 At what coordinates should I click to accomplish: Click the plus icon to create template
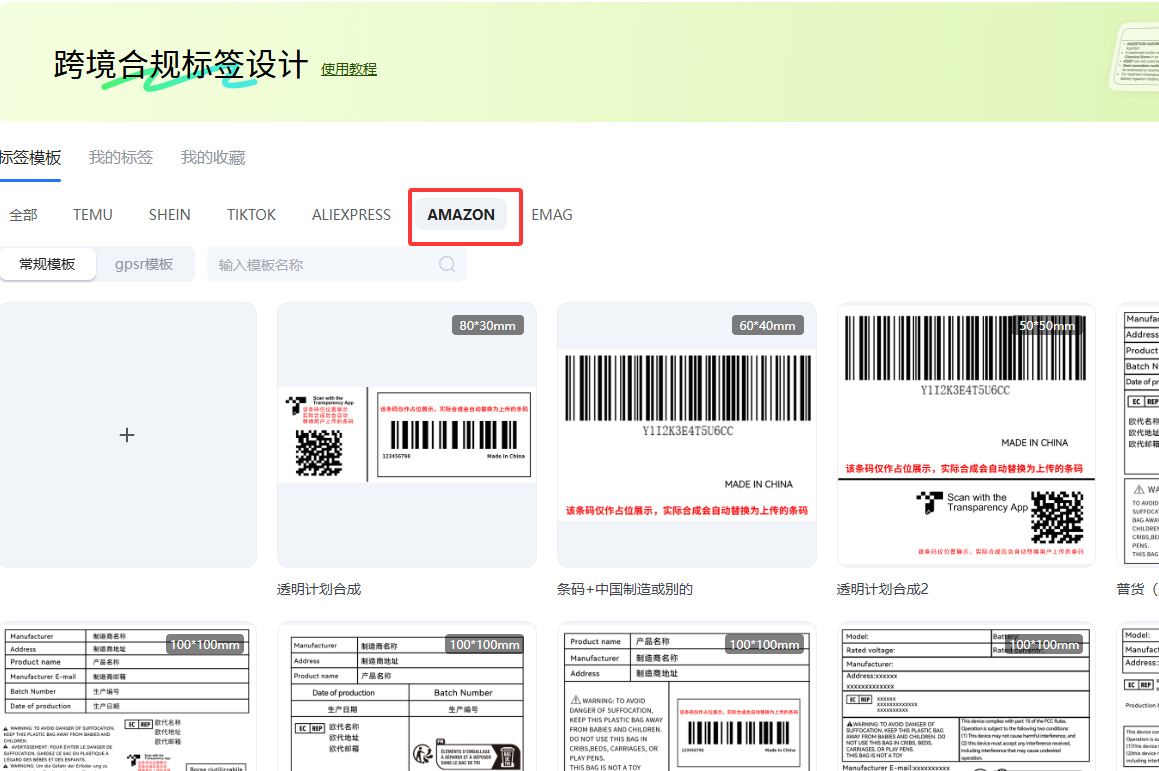127,435
